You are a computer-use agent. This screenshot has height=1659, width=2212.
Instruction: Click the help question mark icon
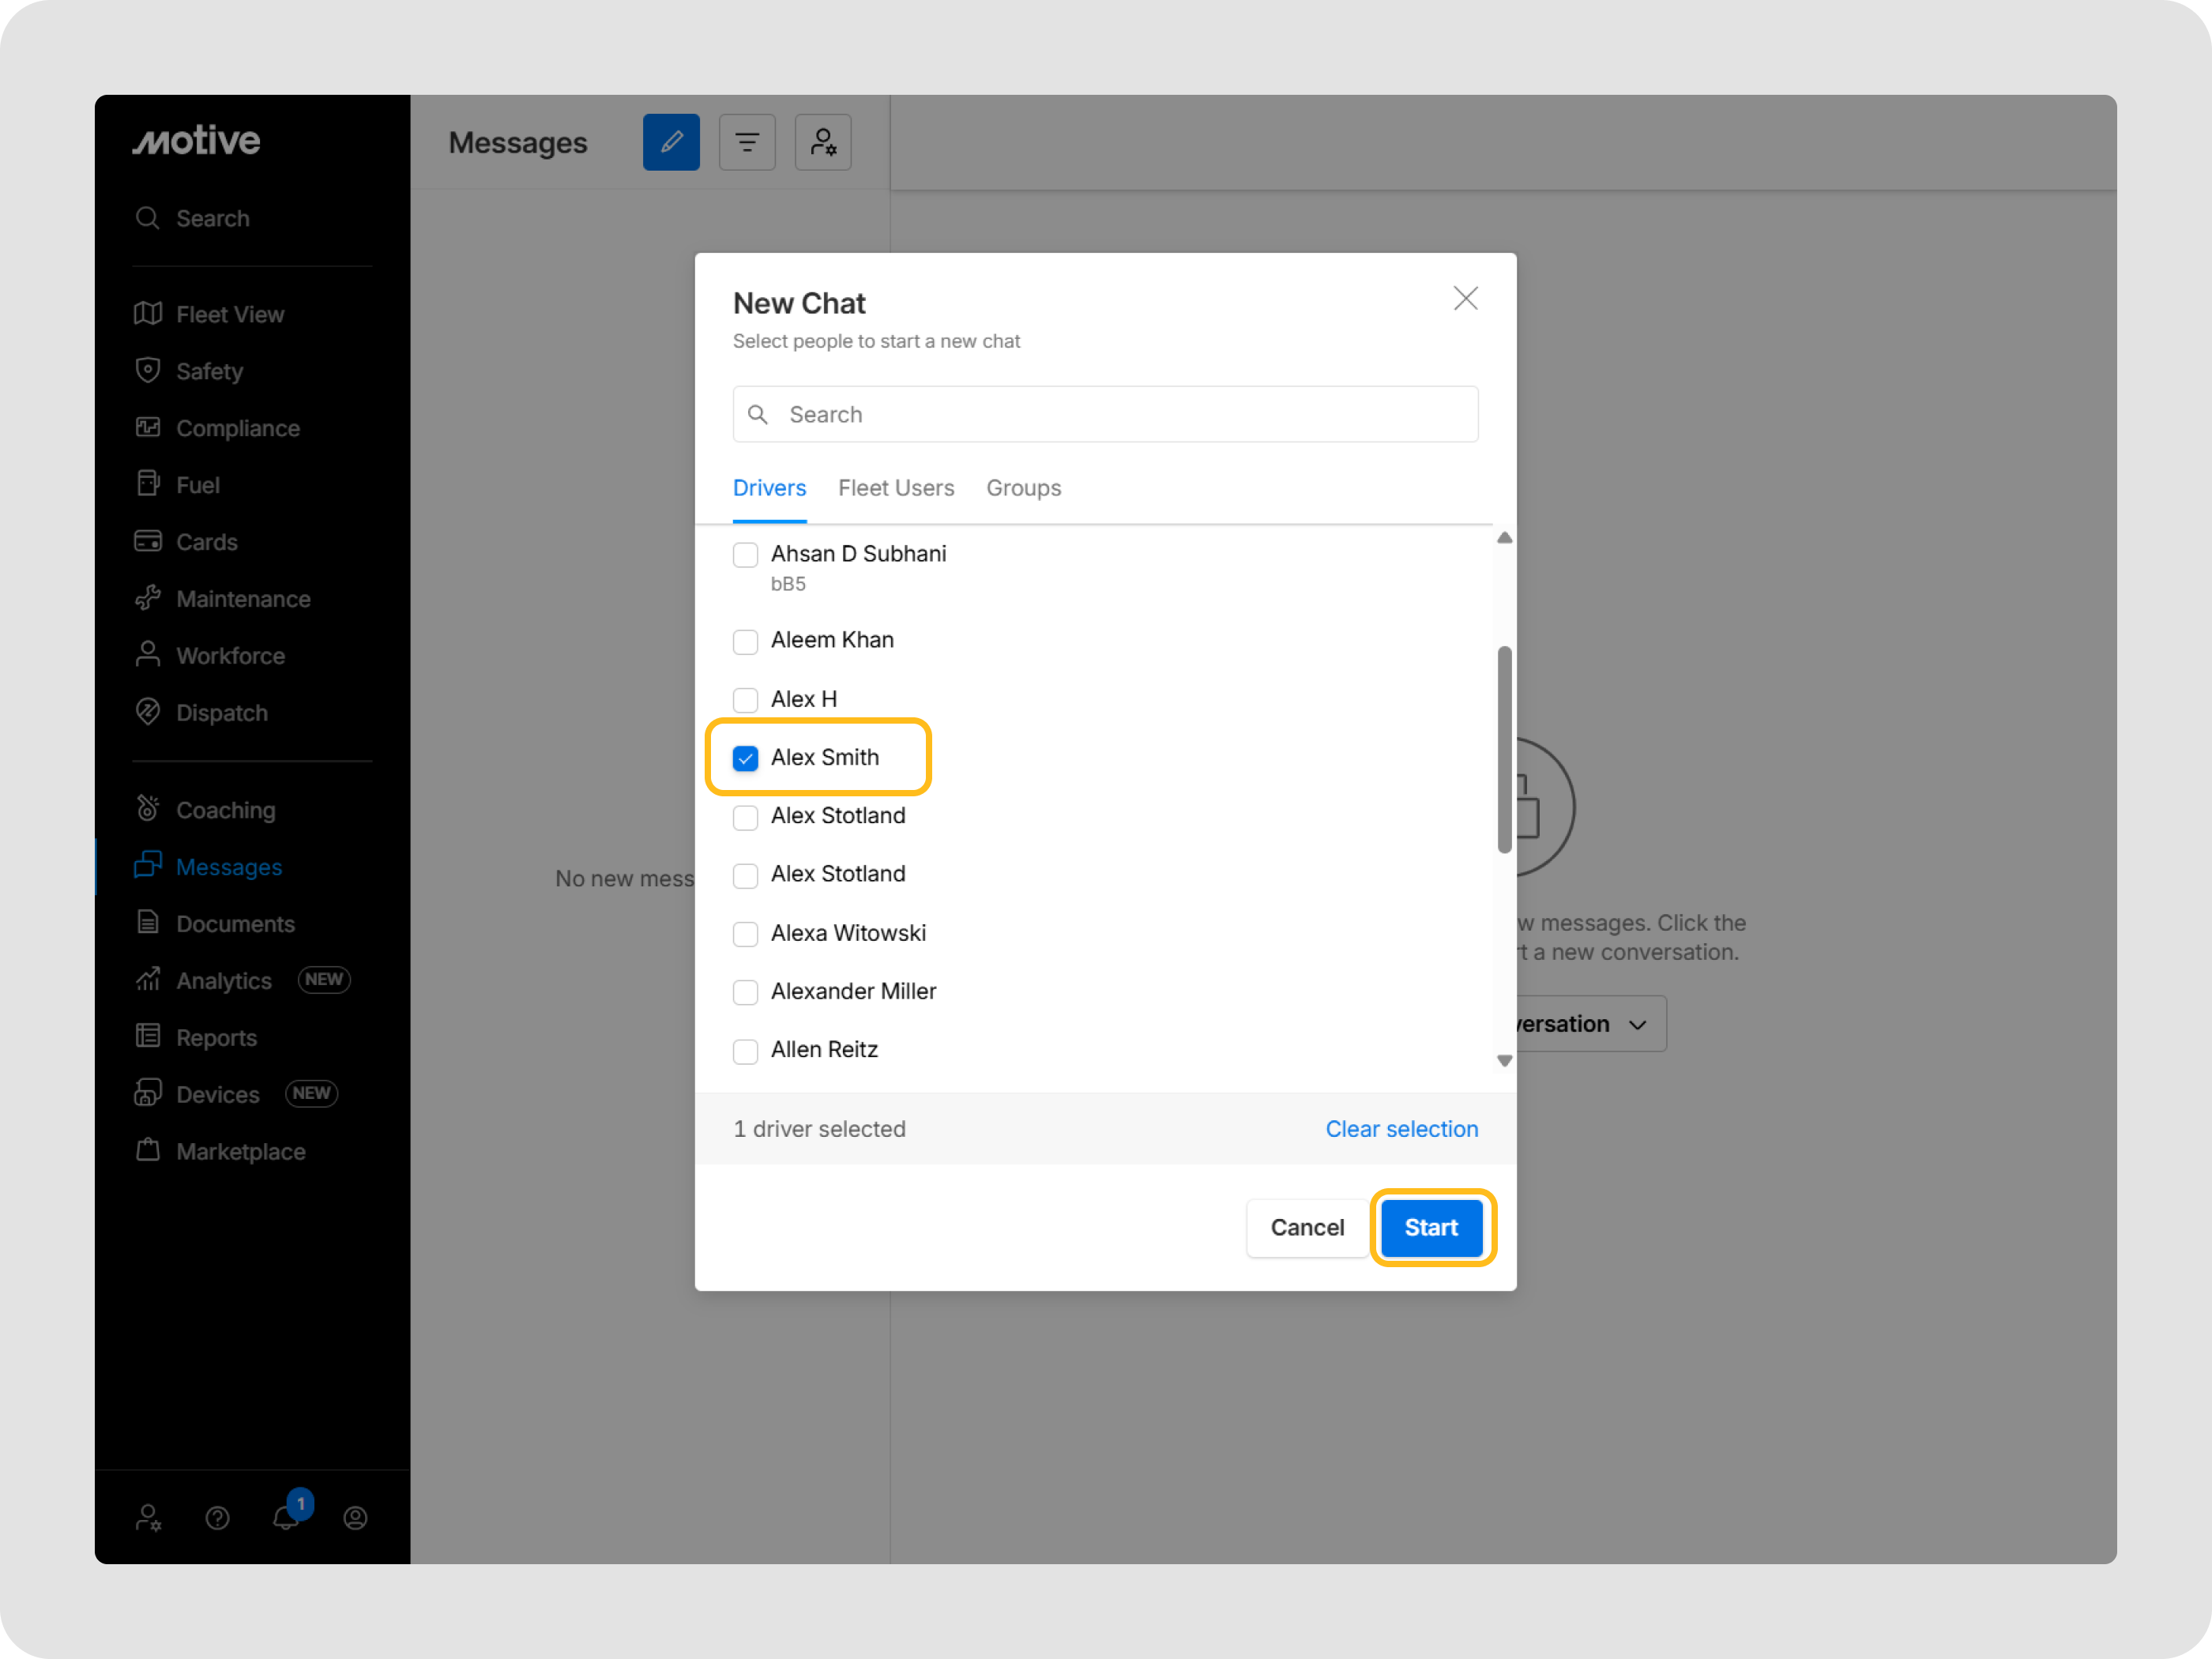[217, 1518]
